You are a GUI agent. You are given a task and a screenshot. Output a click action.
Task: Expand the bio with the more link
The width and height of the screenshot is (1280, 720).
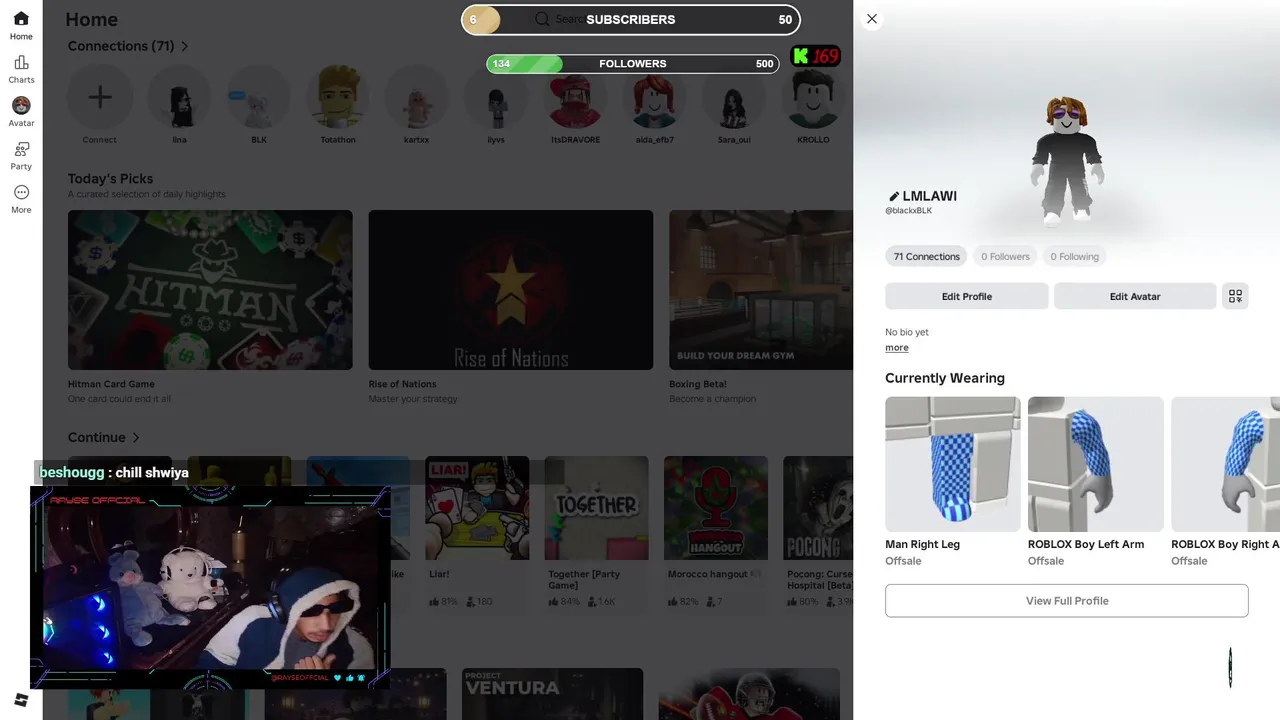click(897, 348)
